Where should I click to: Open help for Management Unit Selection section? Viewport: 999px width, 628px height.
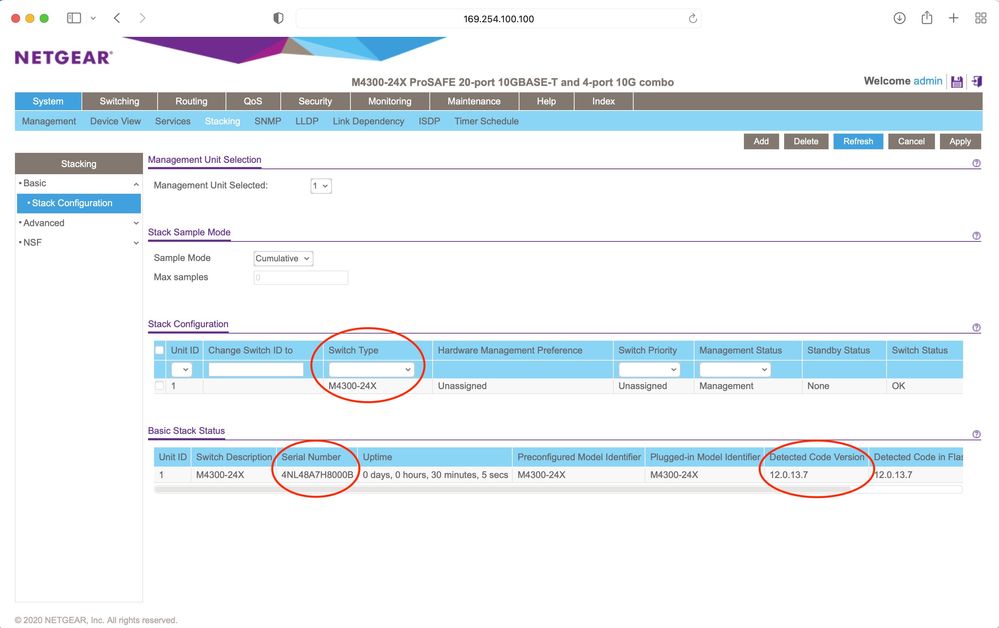tap(976, 163)
